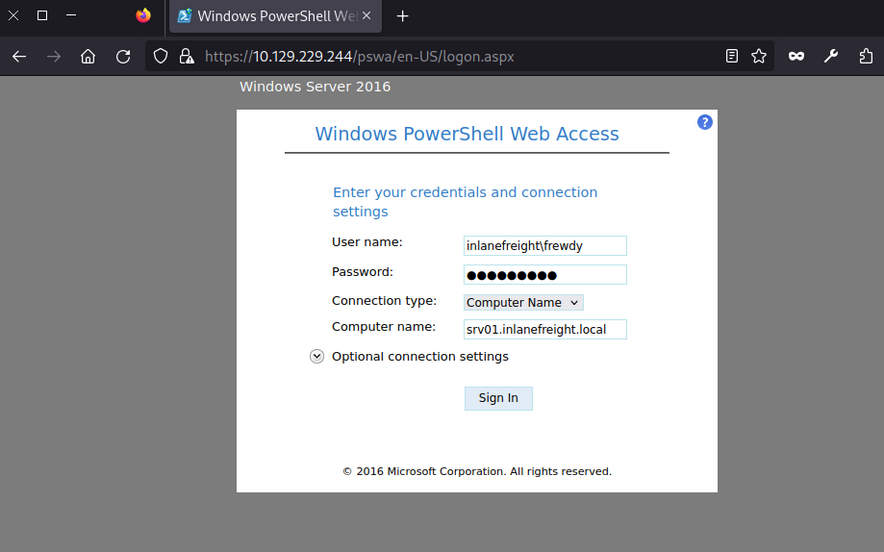Click the Firefox logo icon
This screenshot has height=552, width=884.
click(x=143, y=16)
